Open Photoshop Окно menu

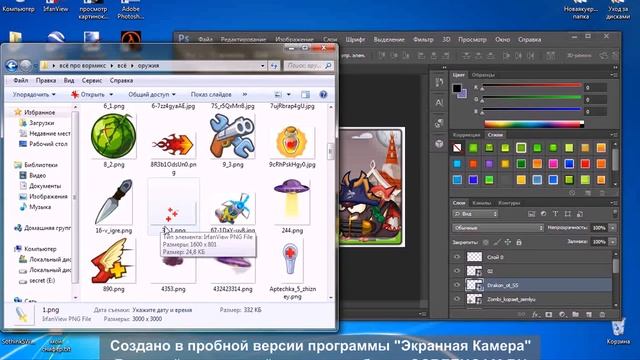pyautogui.click(x=502, y=40)
